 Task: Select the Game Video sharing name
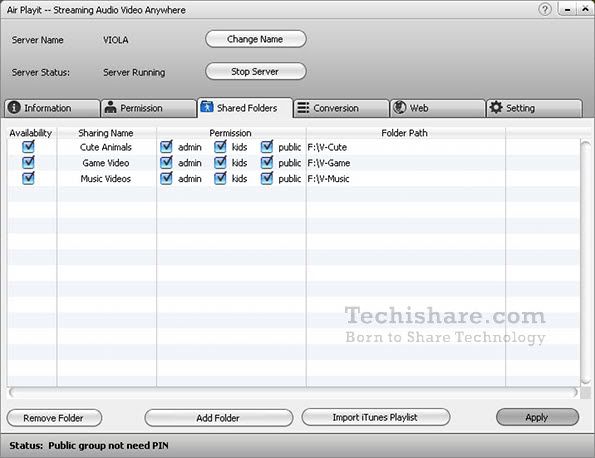pyautogui.click(x=105, y=163)
